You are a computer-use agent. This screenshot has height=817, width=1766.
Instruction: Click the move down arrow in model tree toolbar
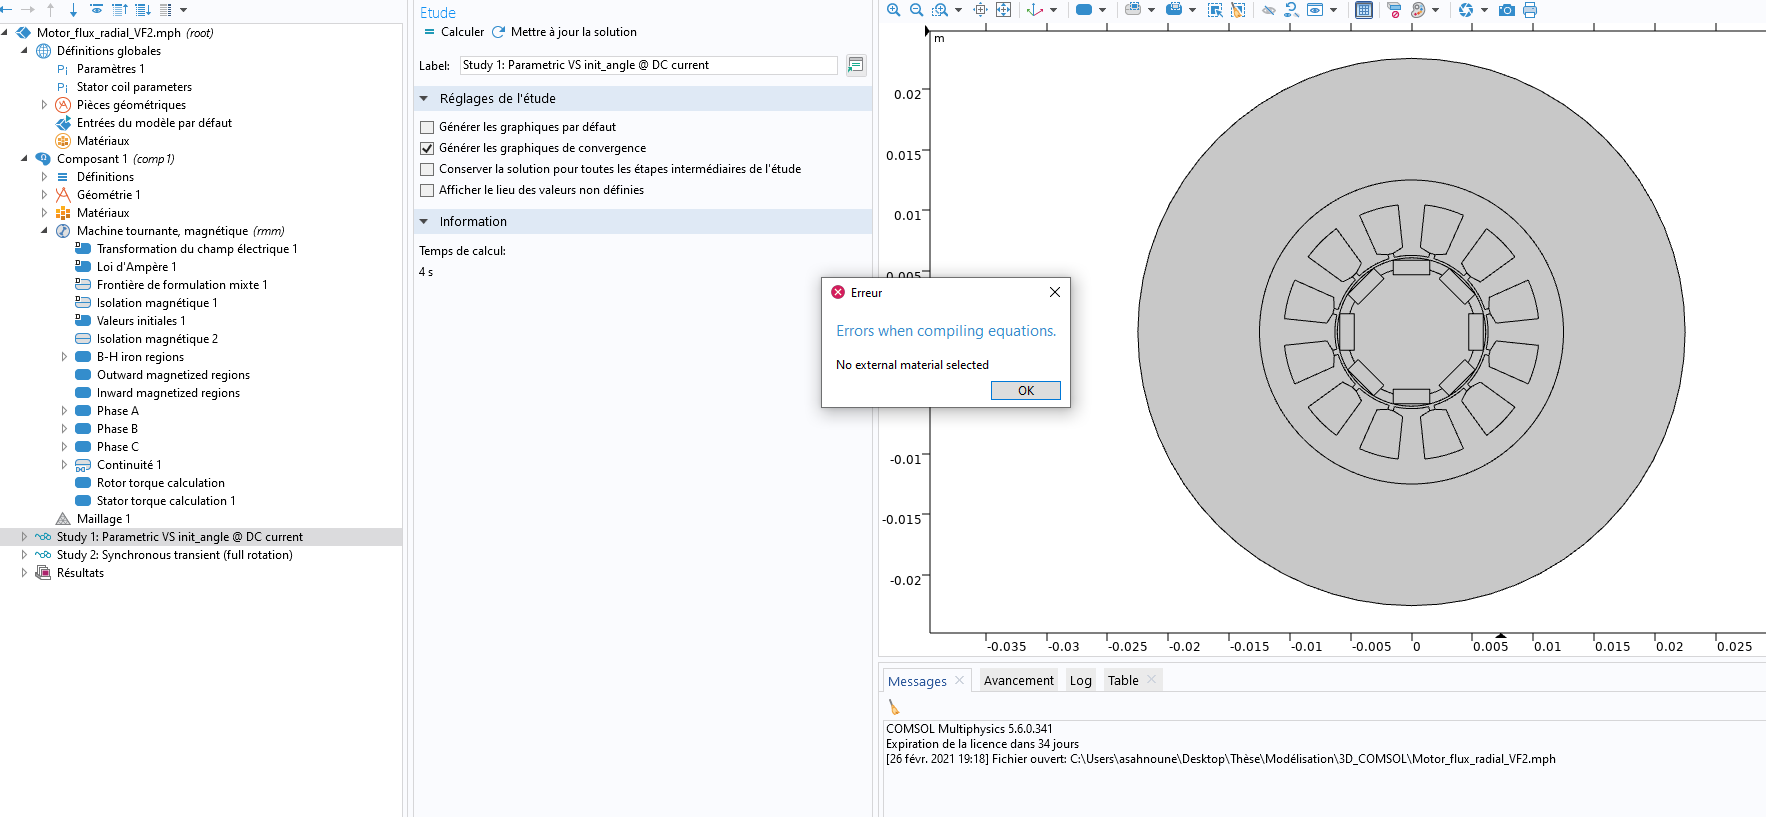[73, 10]
